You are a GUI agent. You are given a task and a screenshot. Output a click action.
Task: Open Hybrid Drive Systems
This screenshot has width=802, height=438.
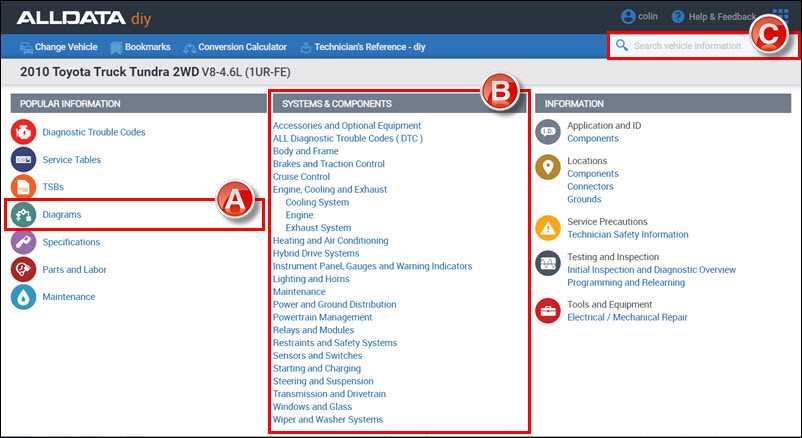(316, 253)
